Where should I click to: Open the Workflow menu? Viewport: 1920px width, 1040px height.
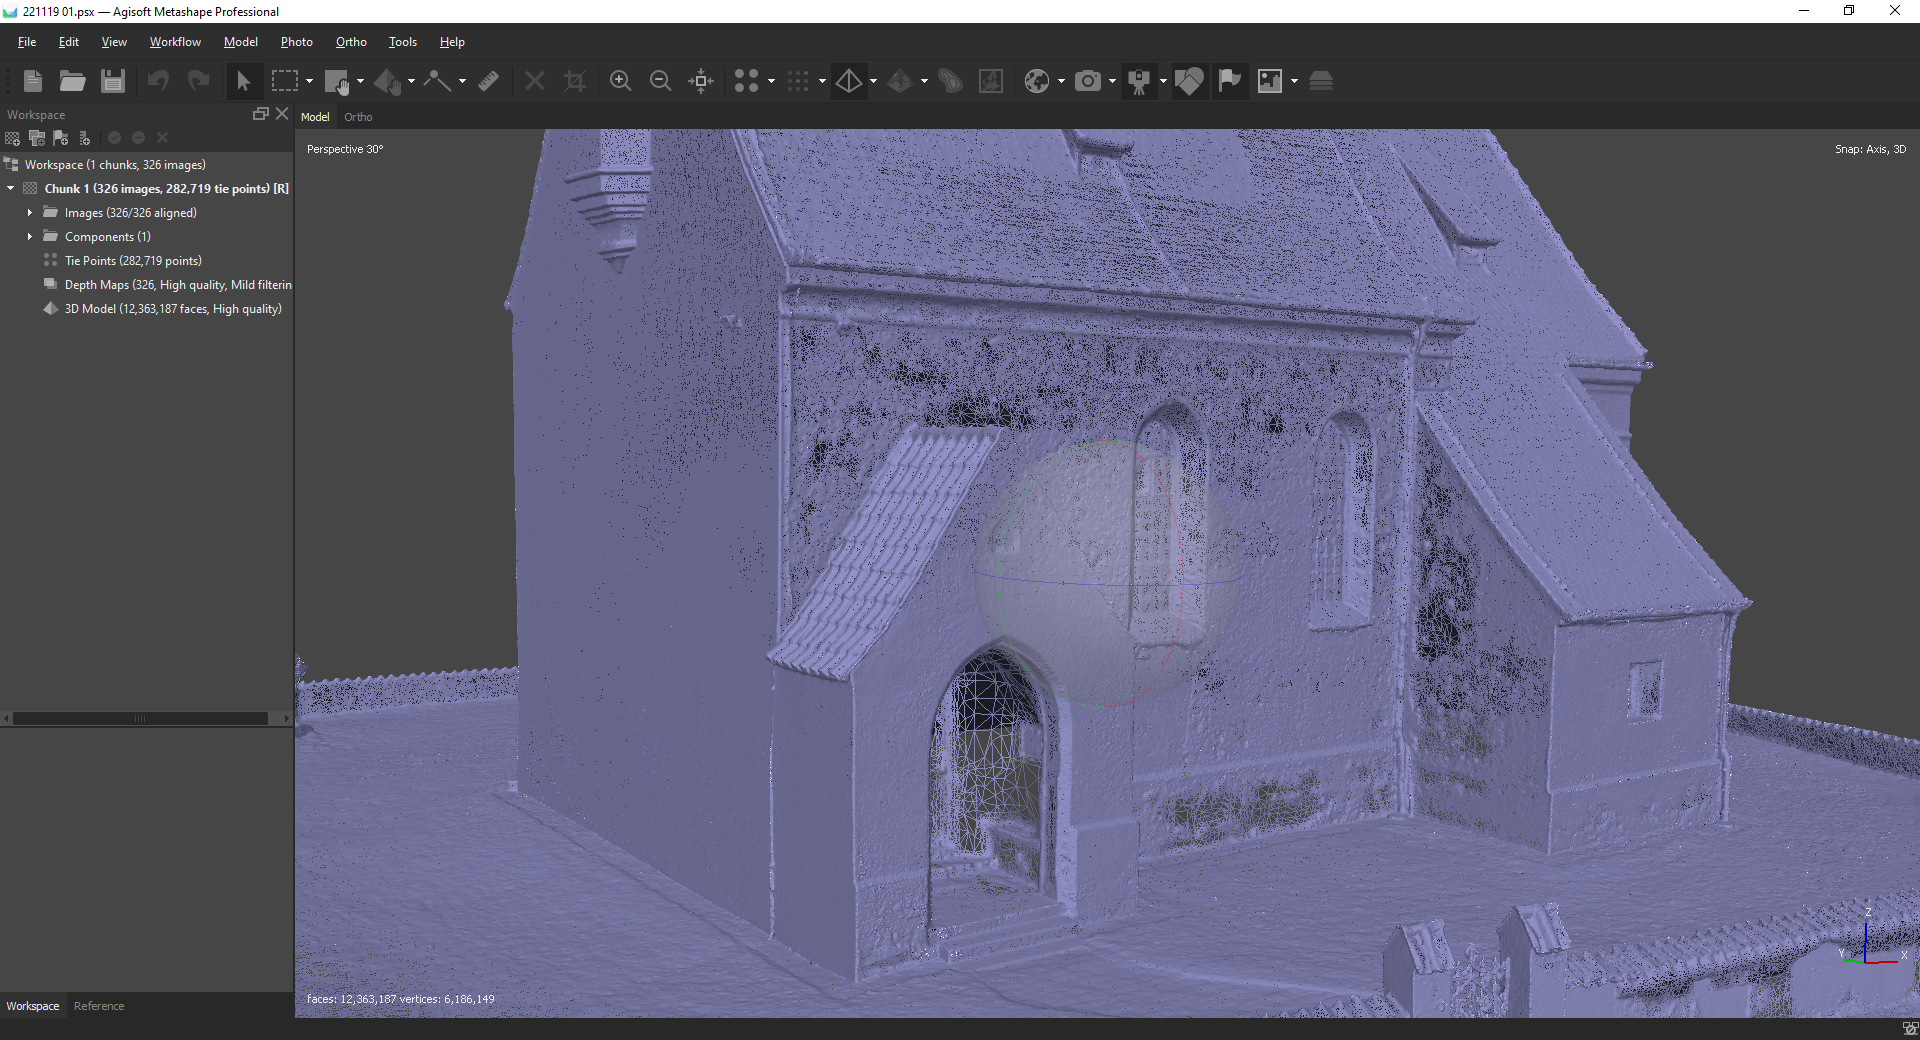point(175,42)
